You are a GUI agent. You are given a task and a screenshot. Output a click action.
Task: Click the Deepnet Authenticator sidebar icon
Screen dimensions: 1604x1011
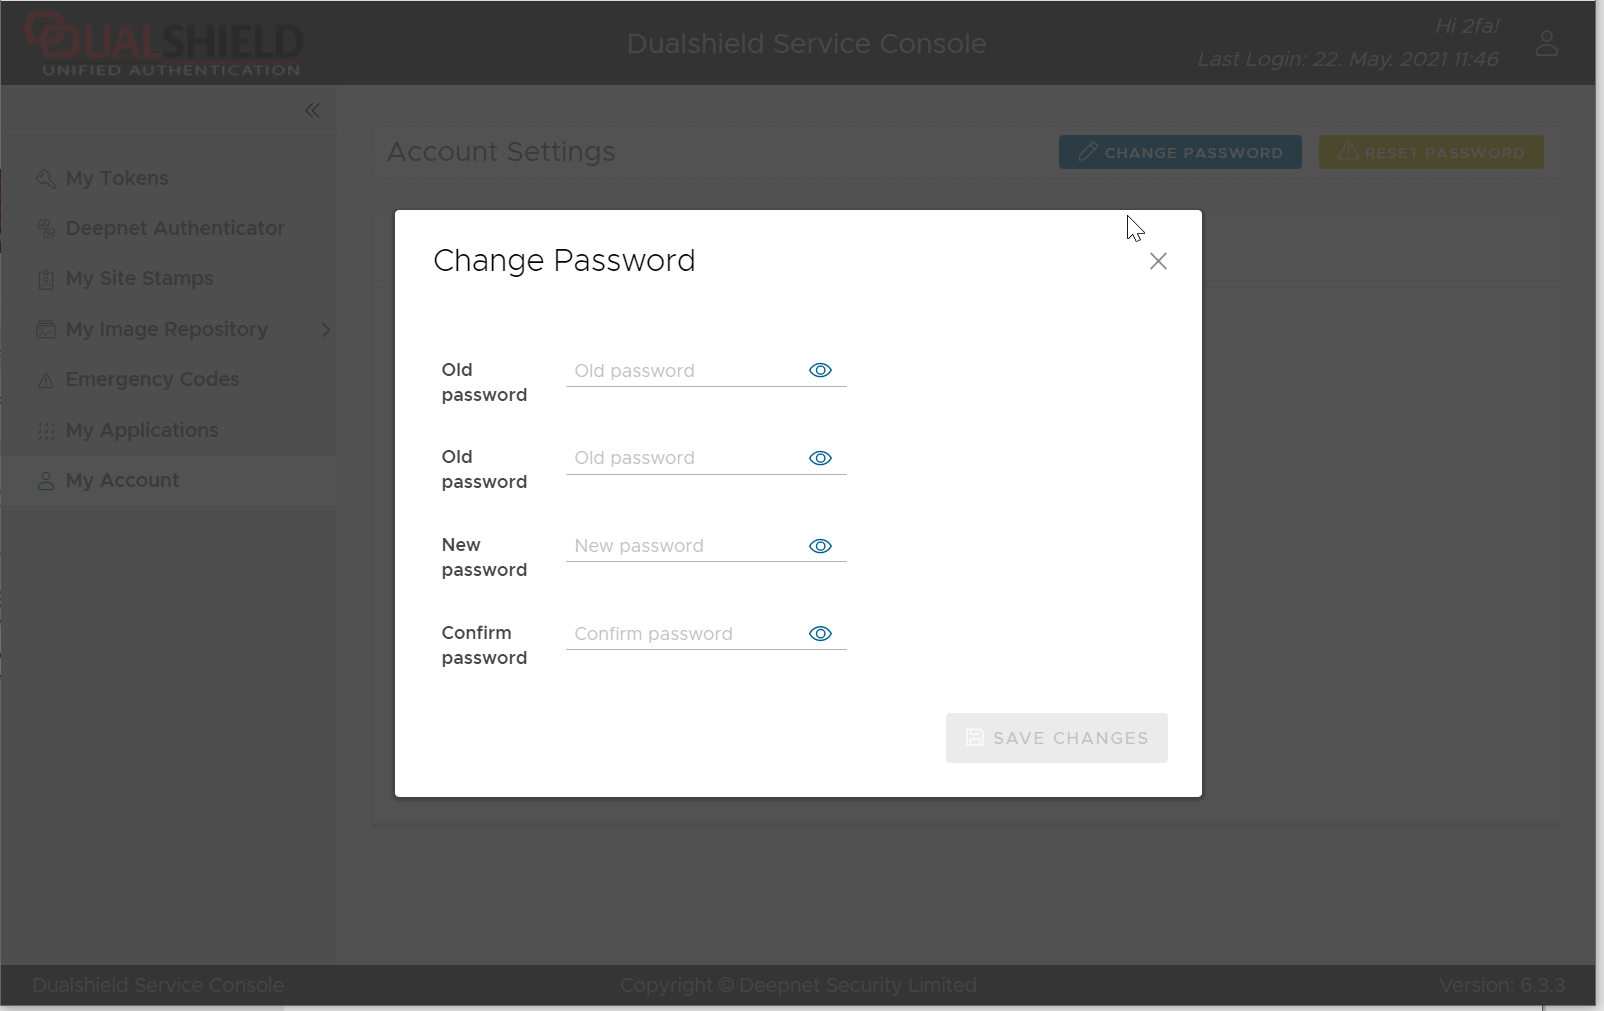(x=45, y=229)
